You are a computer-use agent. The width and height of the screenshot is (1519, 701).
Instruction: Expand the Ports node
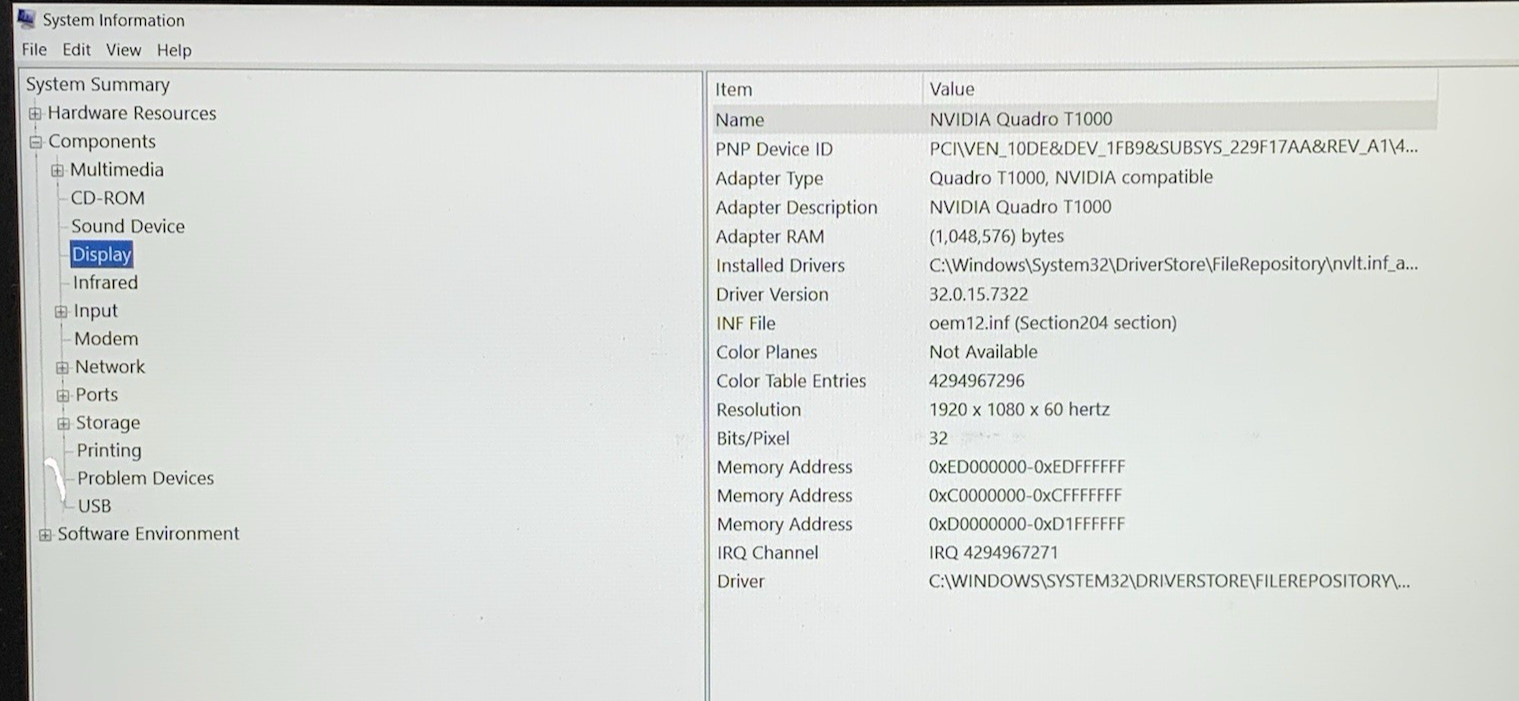coord(63,396)
